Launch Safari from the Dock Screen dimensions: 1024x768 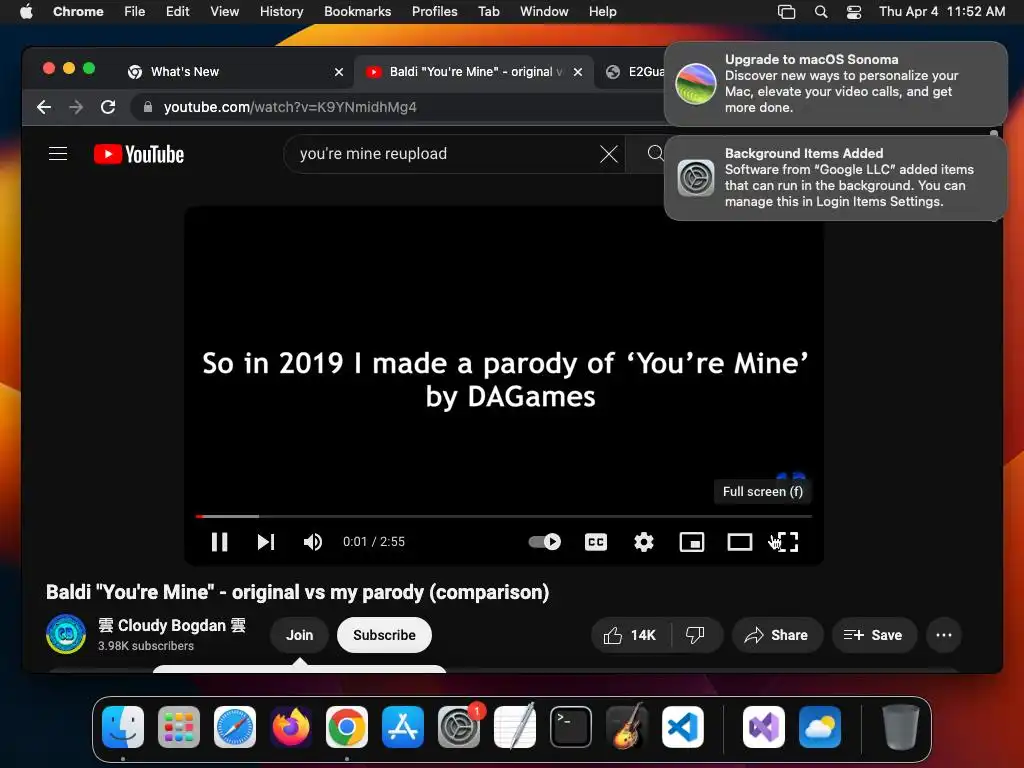(234, 727)
